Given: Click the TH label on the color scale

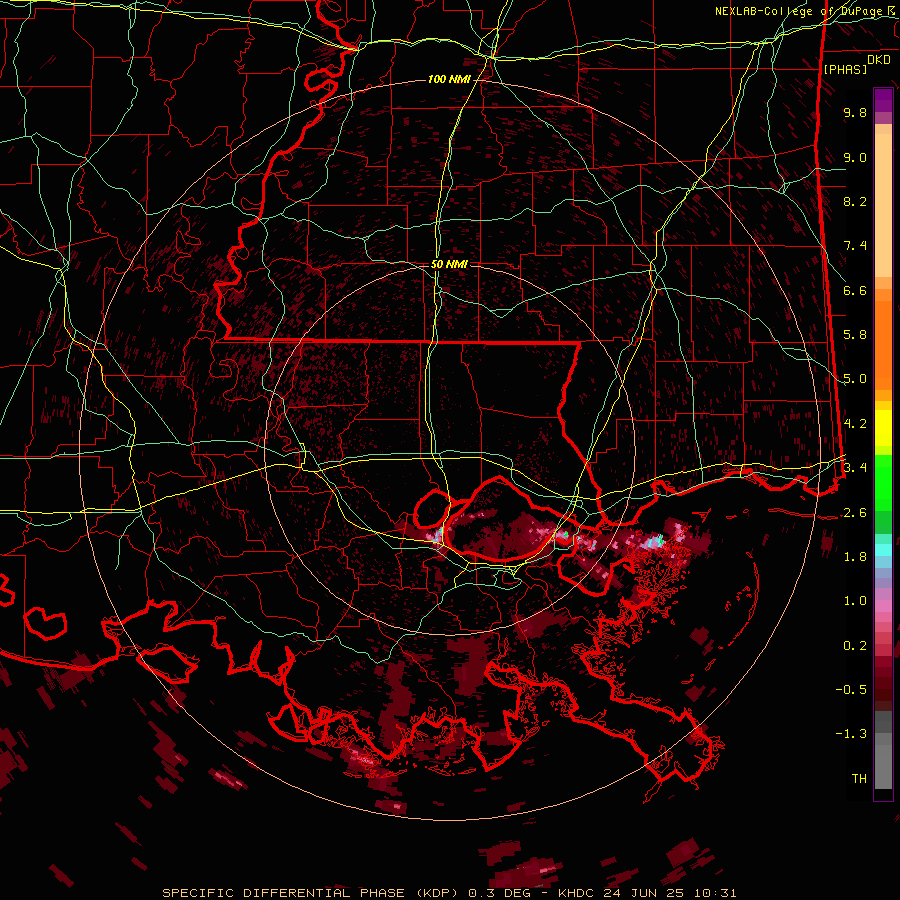Looking at the screenshot, I should pos(859,779).
